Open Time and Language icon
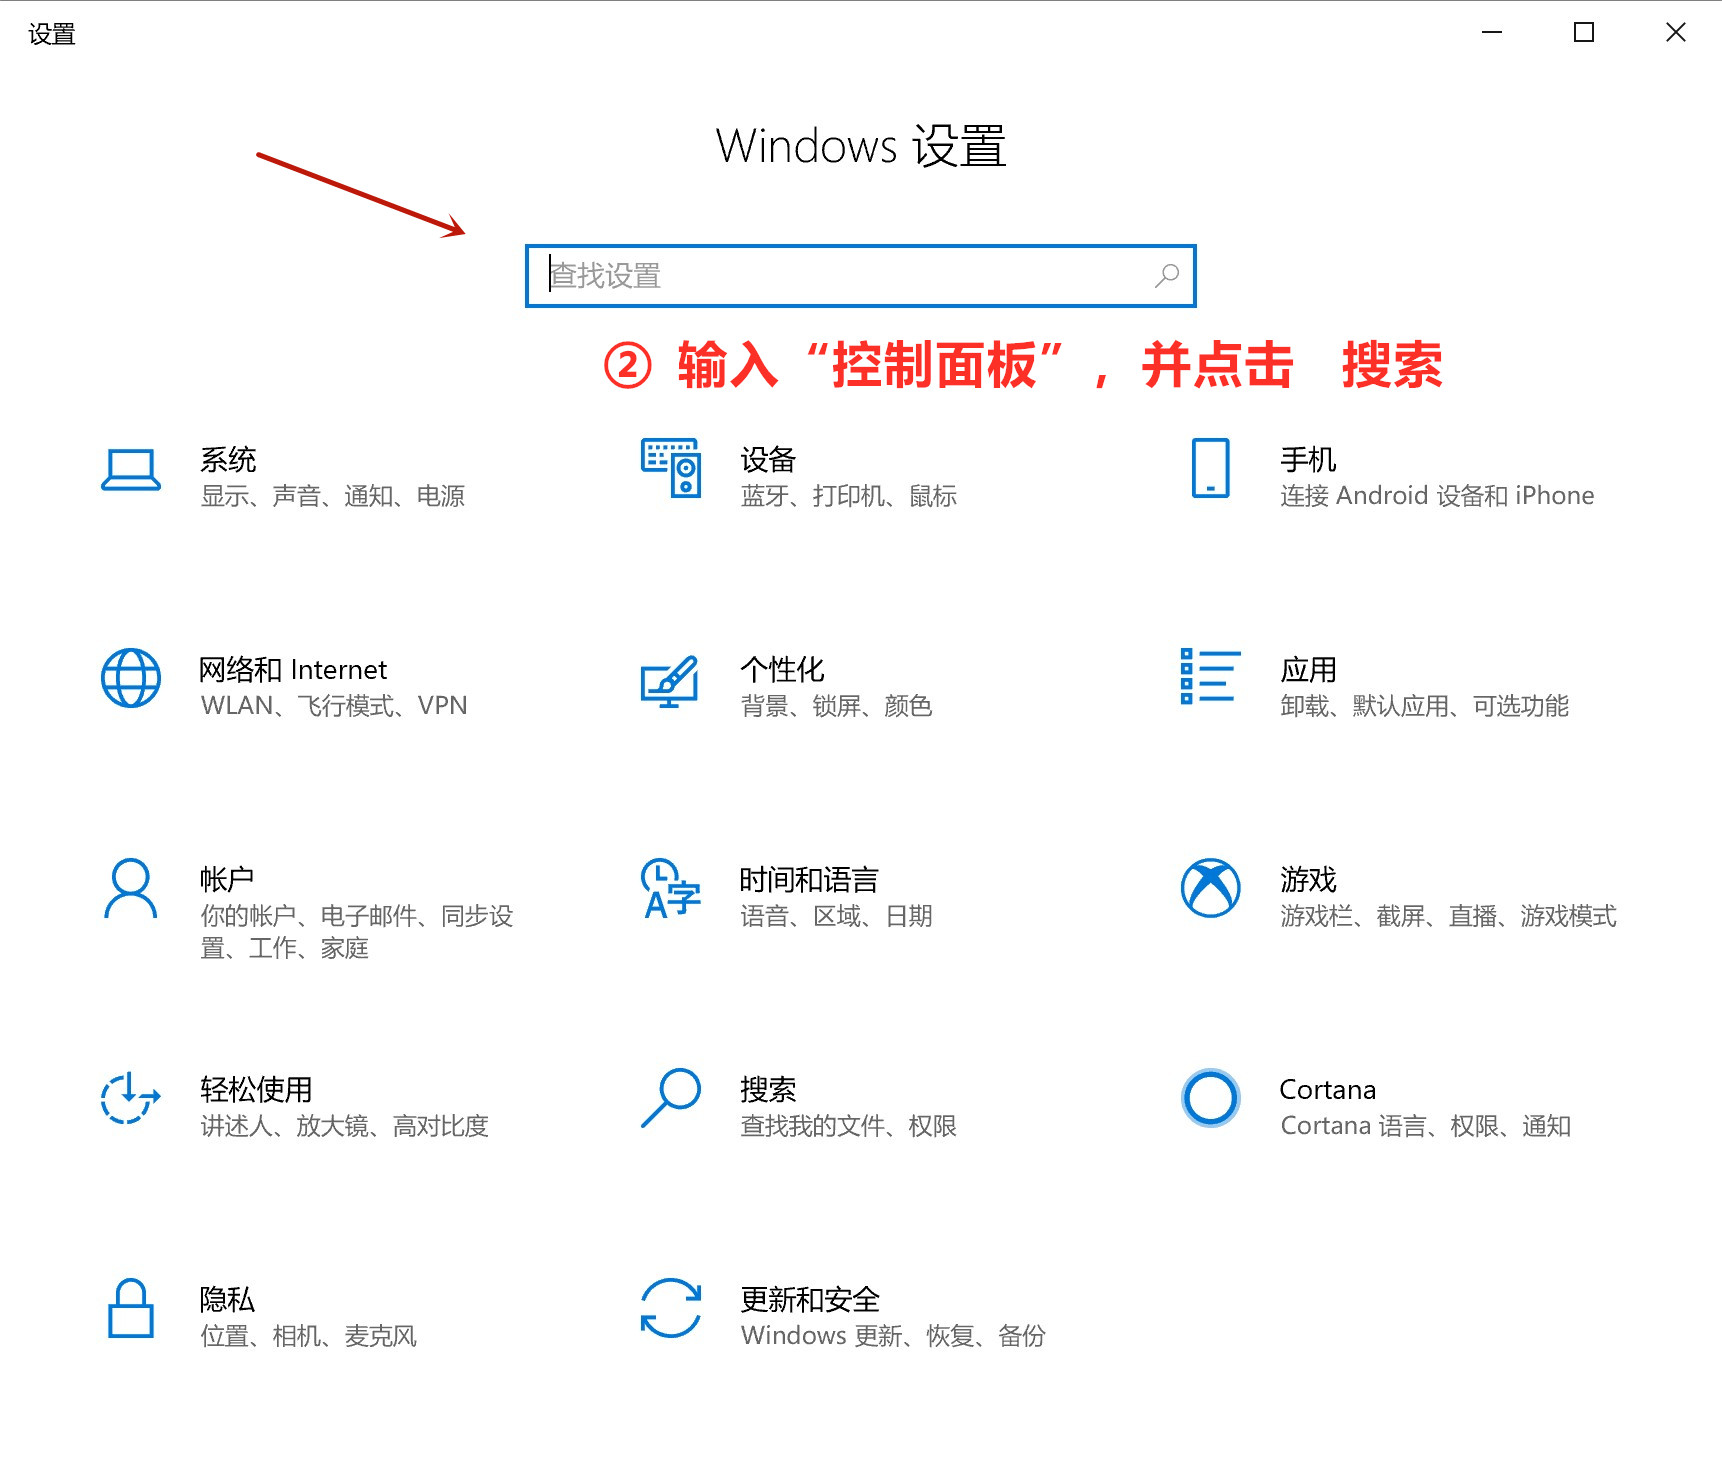 click(670, 888)
